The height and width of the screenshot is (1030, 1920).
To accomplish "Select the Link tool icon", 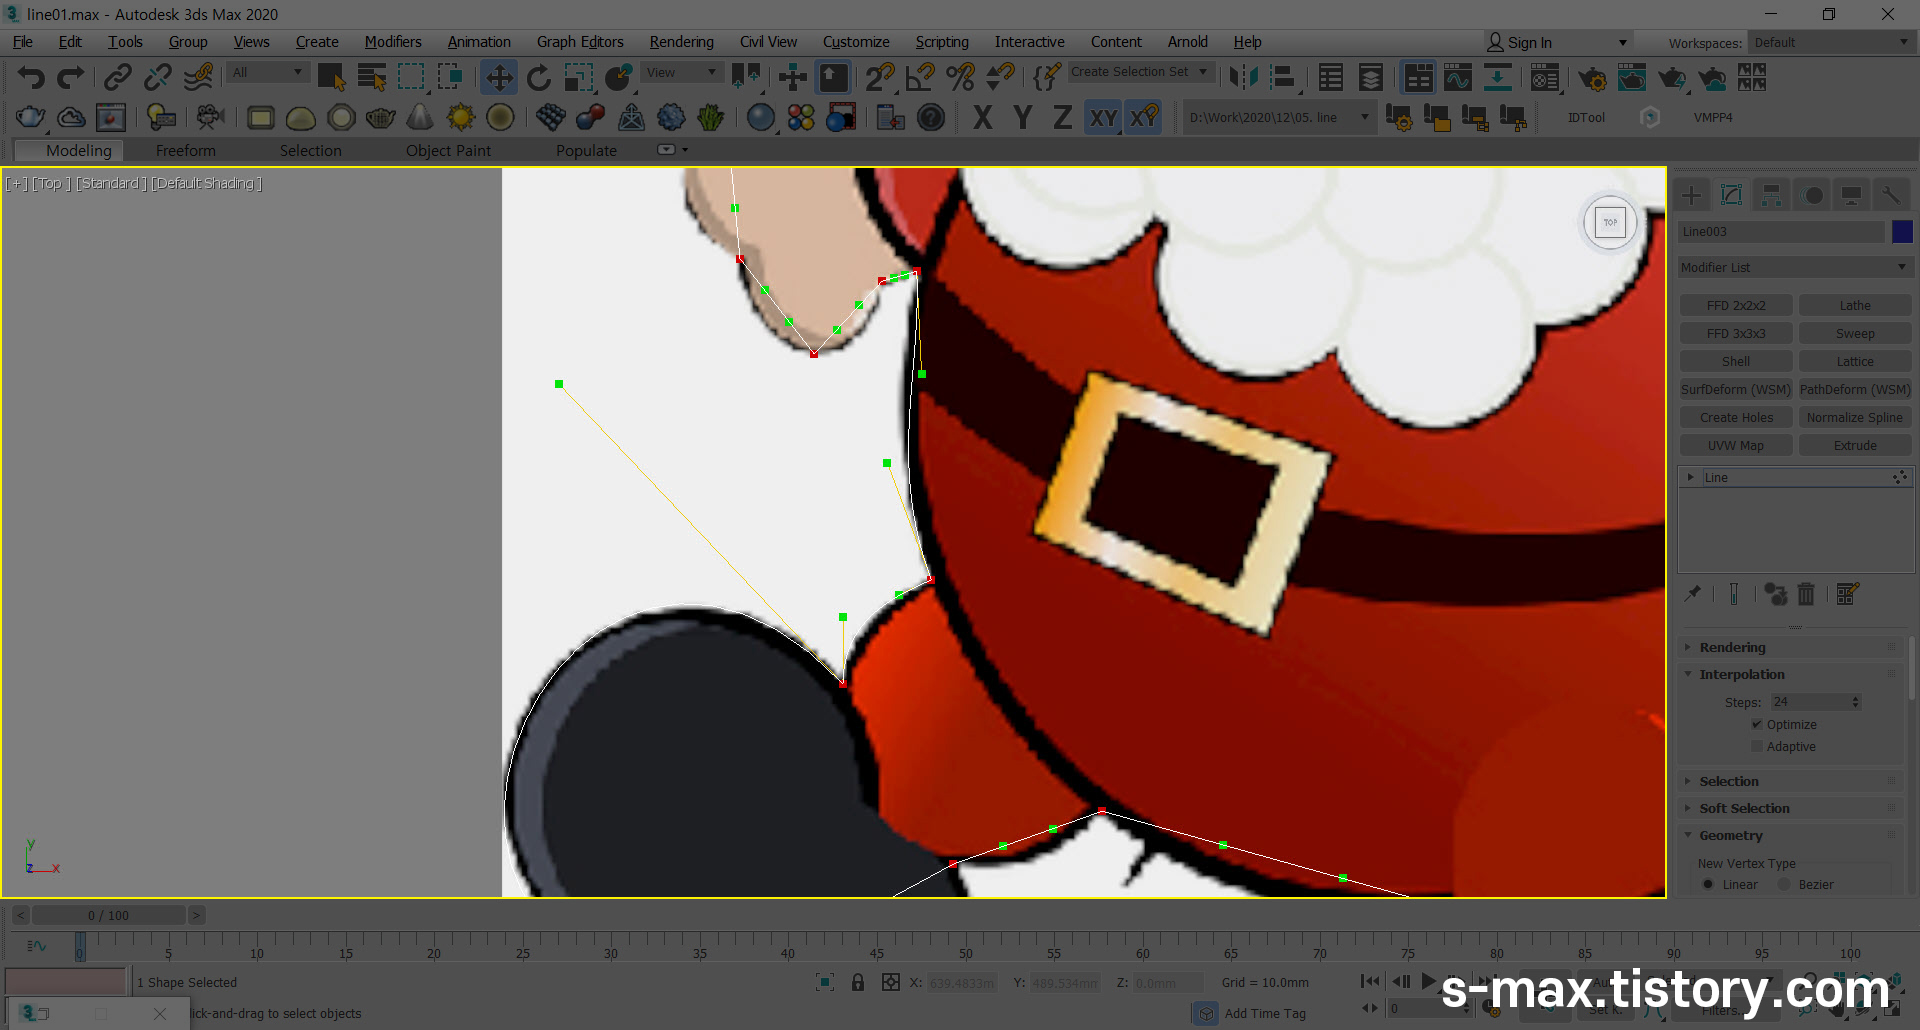I will click(118, 78).
